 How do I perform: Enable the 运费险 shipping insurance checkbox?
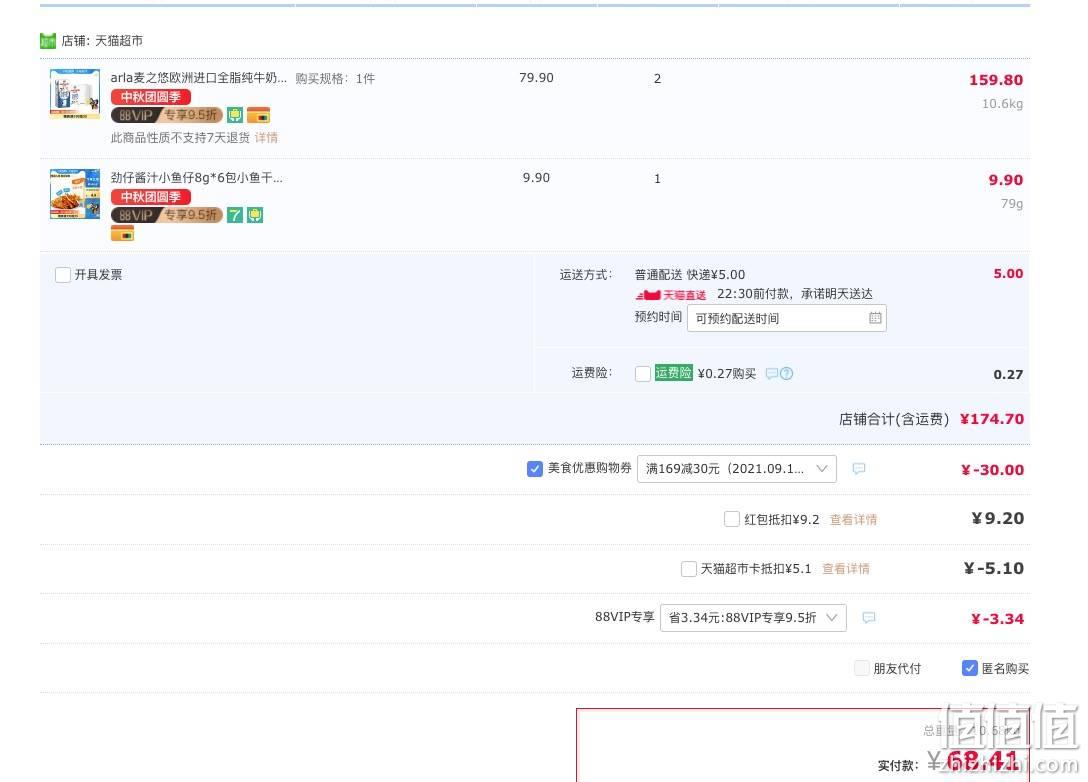click(x=643, y=374)
